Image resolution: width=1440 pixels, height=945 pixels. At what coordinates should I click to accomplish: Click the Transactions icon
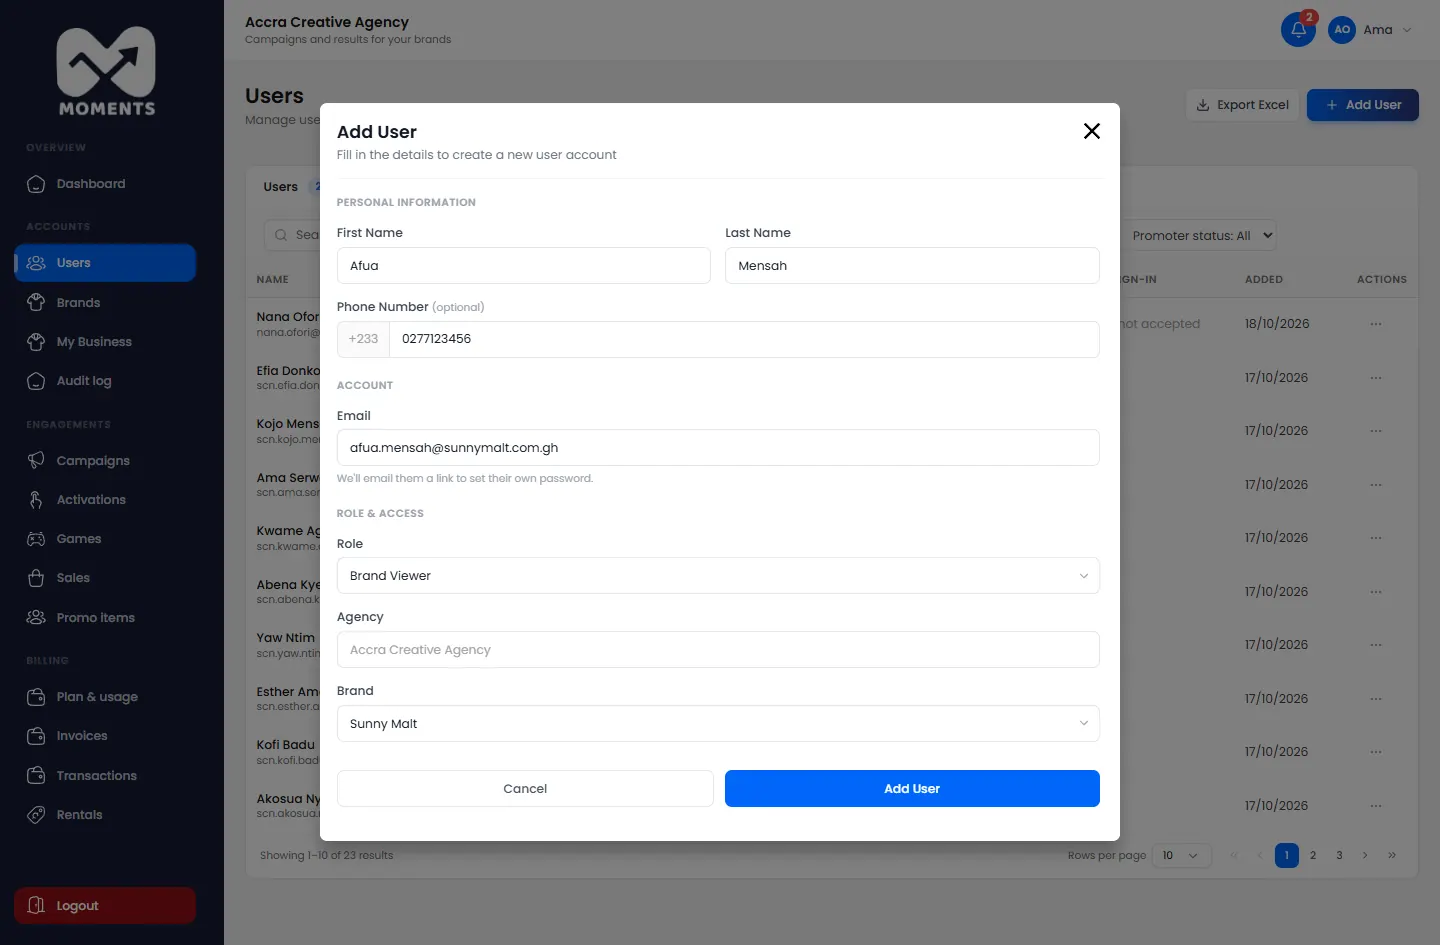pyautogui.click(x=36, y=776)
